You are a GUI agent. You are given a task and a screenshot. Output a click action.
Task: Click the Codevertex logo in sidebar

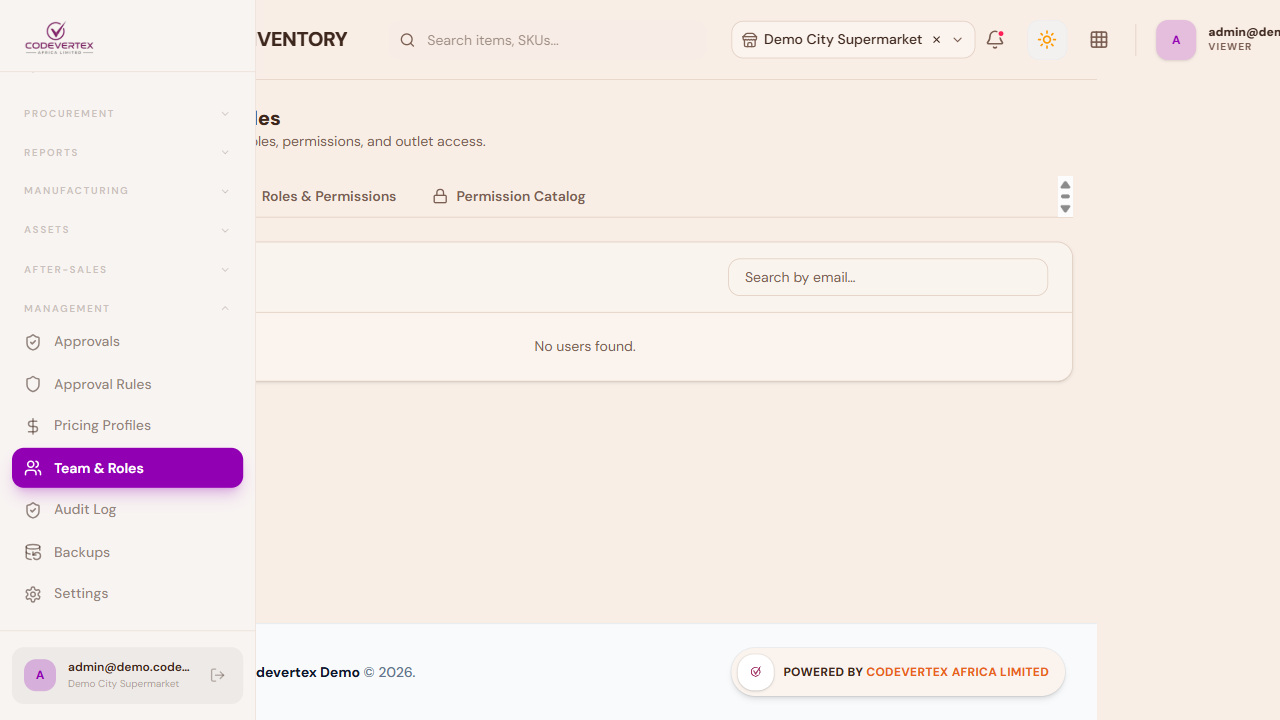(59, 38)
